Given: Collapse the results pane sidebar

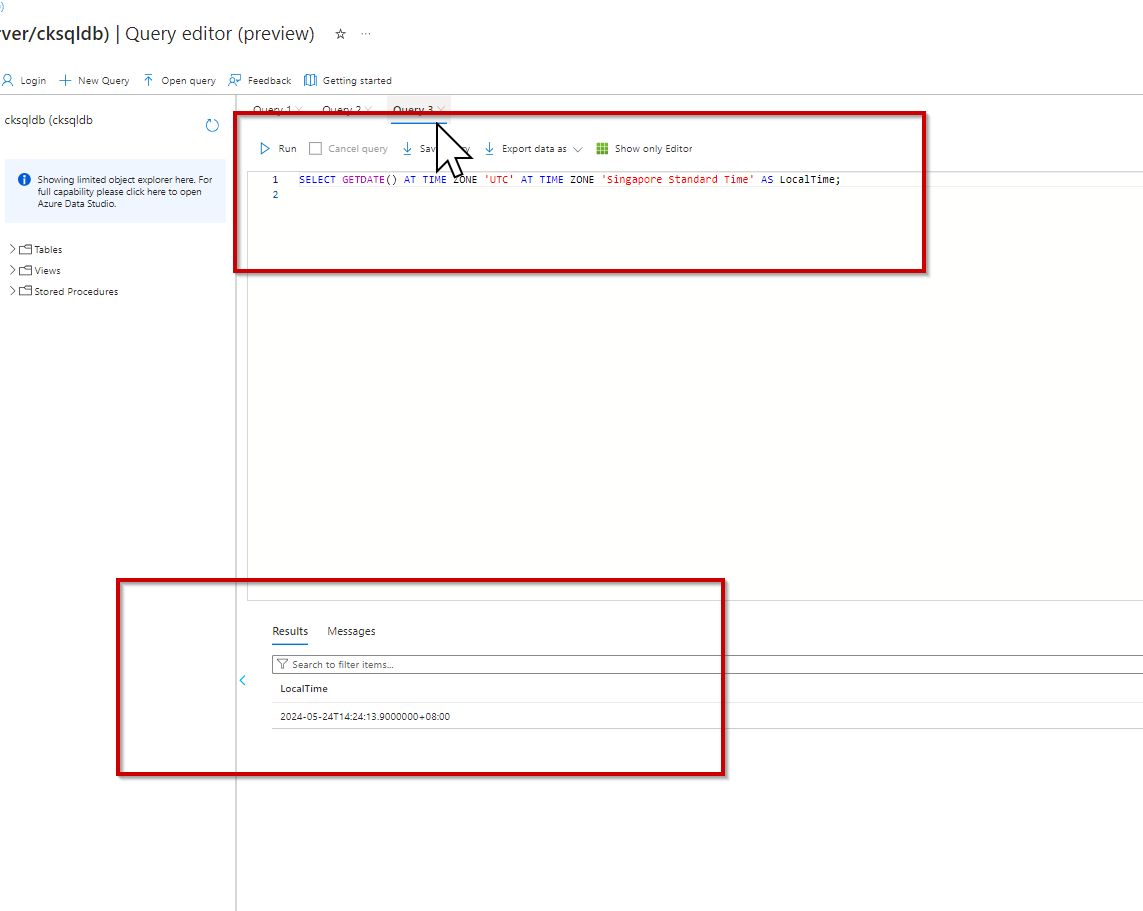Looking at the screenshot, I should (243, 679).
